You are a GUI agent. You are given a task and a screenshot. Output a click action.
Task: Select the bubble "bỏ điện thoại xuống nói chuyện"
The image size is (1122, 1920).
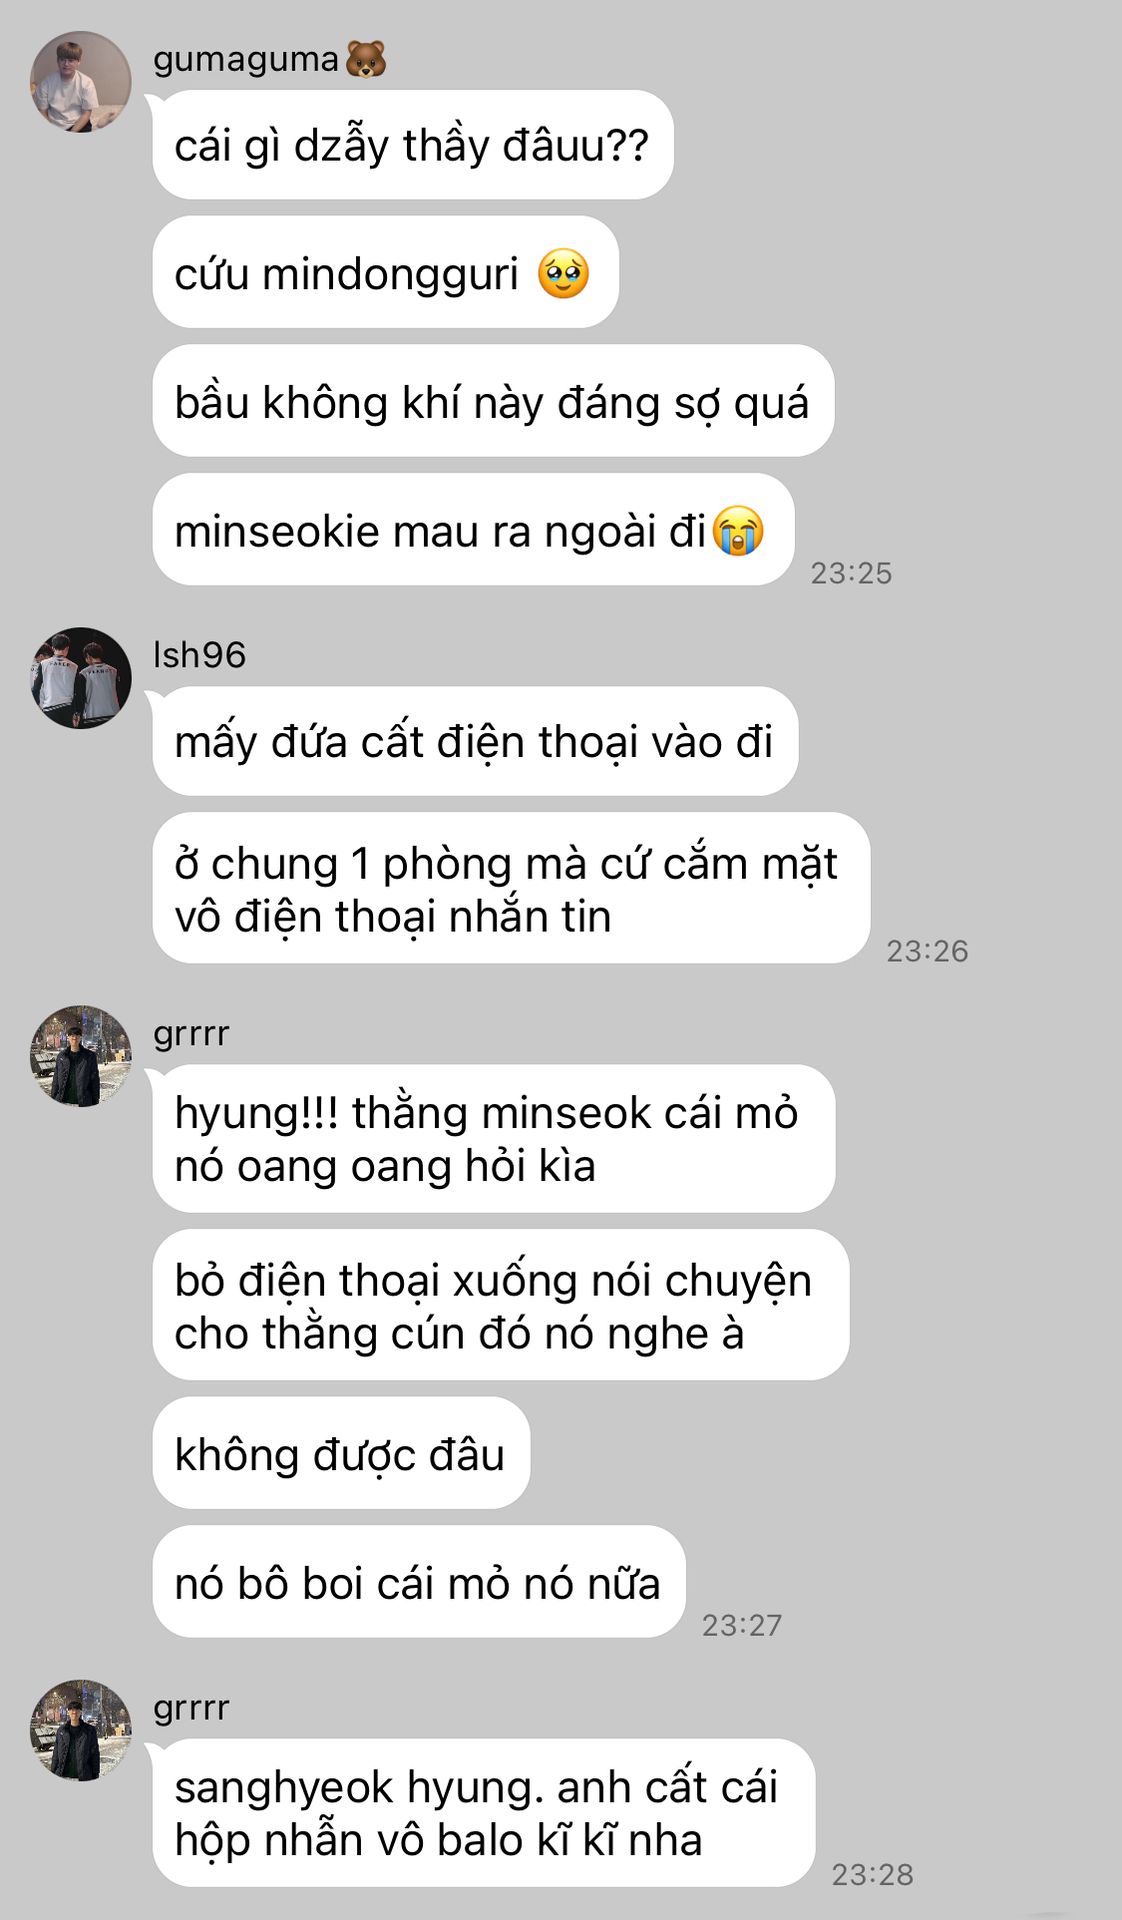500,1305
